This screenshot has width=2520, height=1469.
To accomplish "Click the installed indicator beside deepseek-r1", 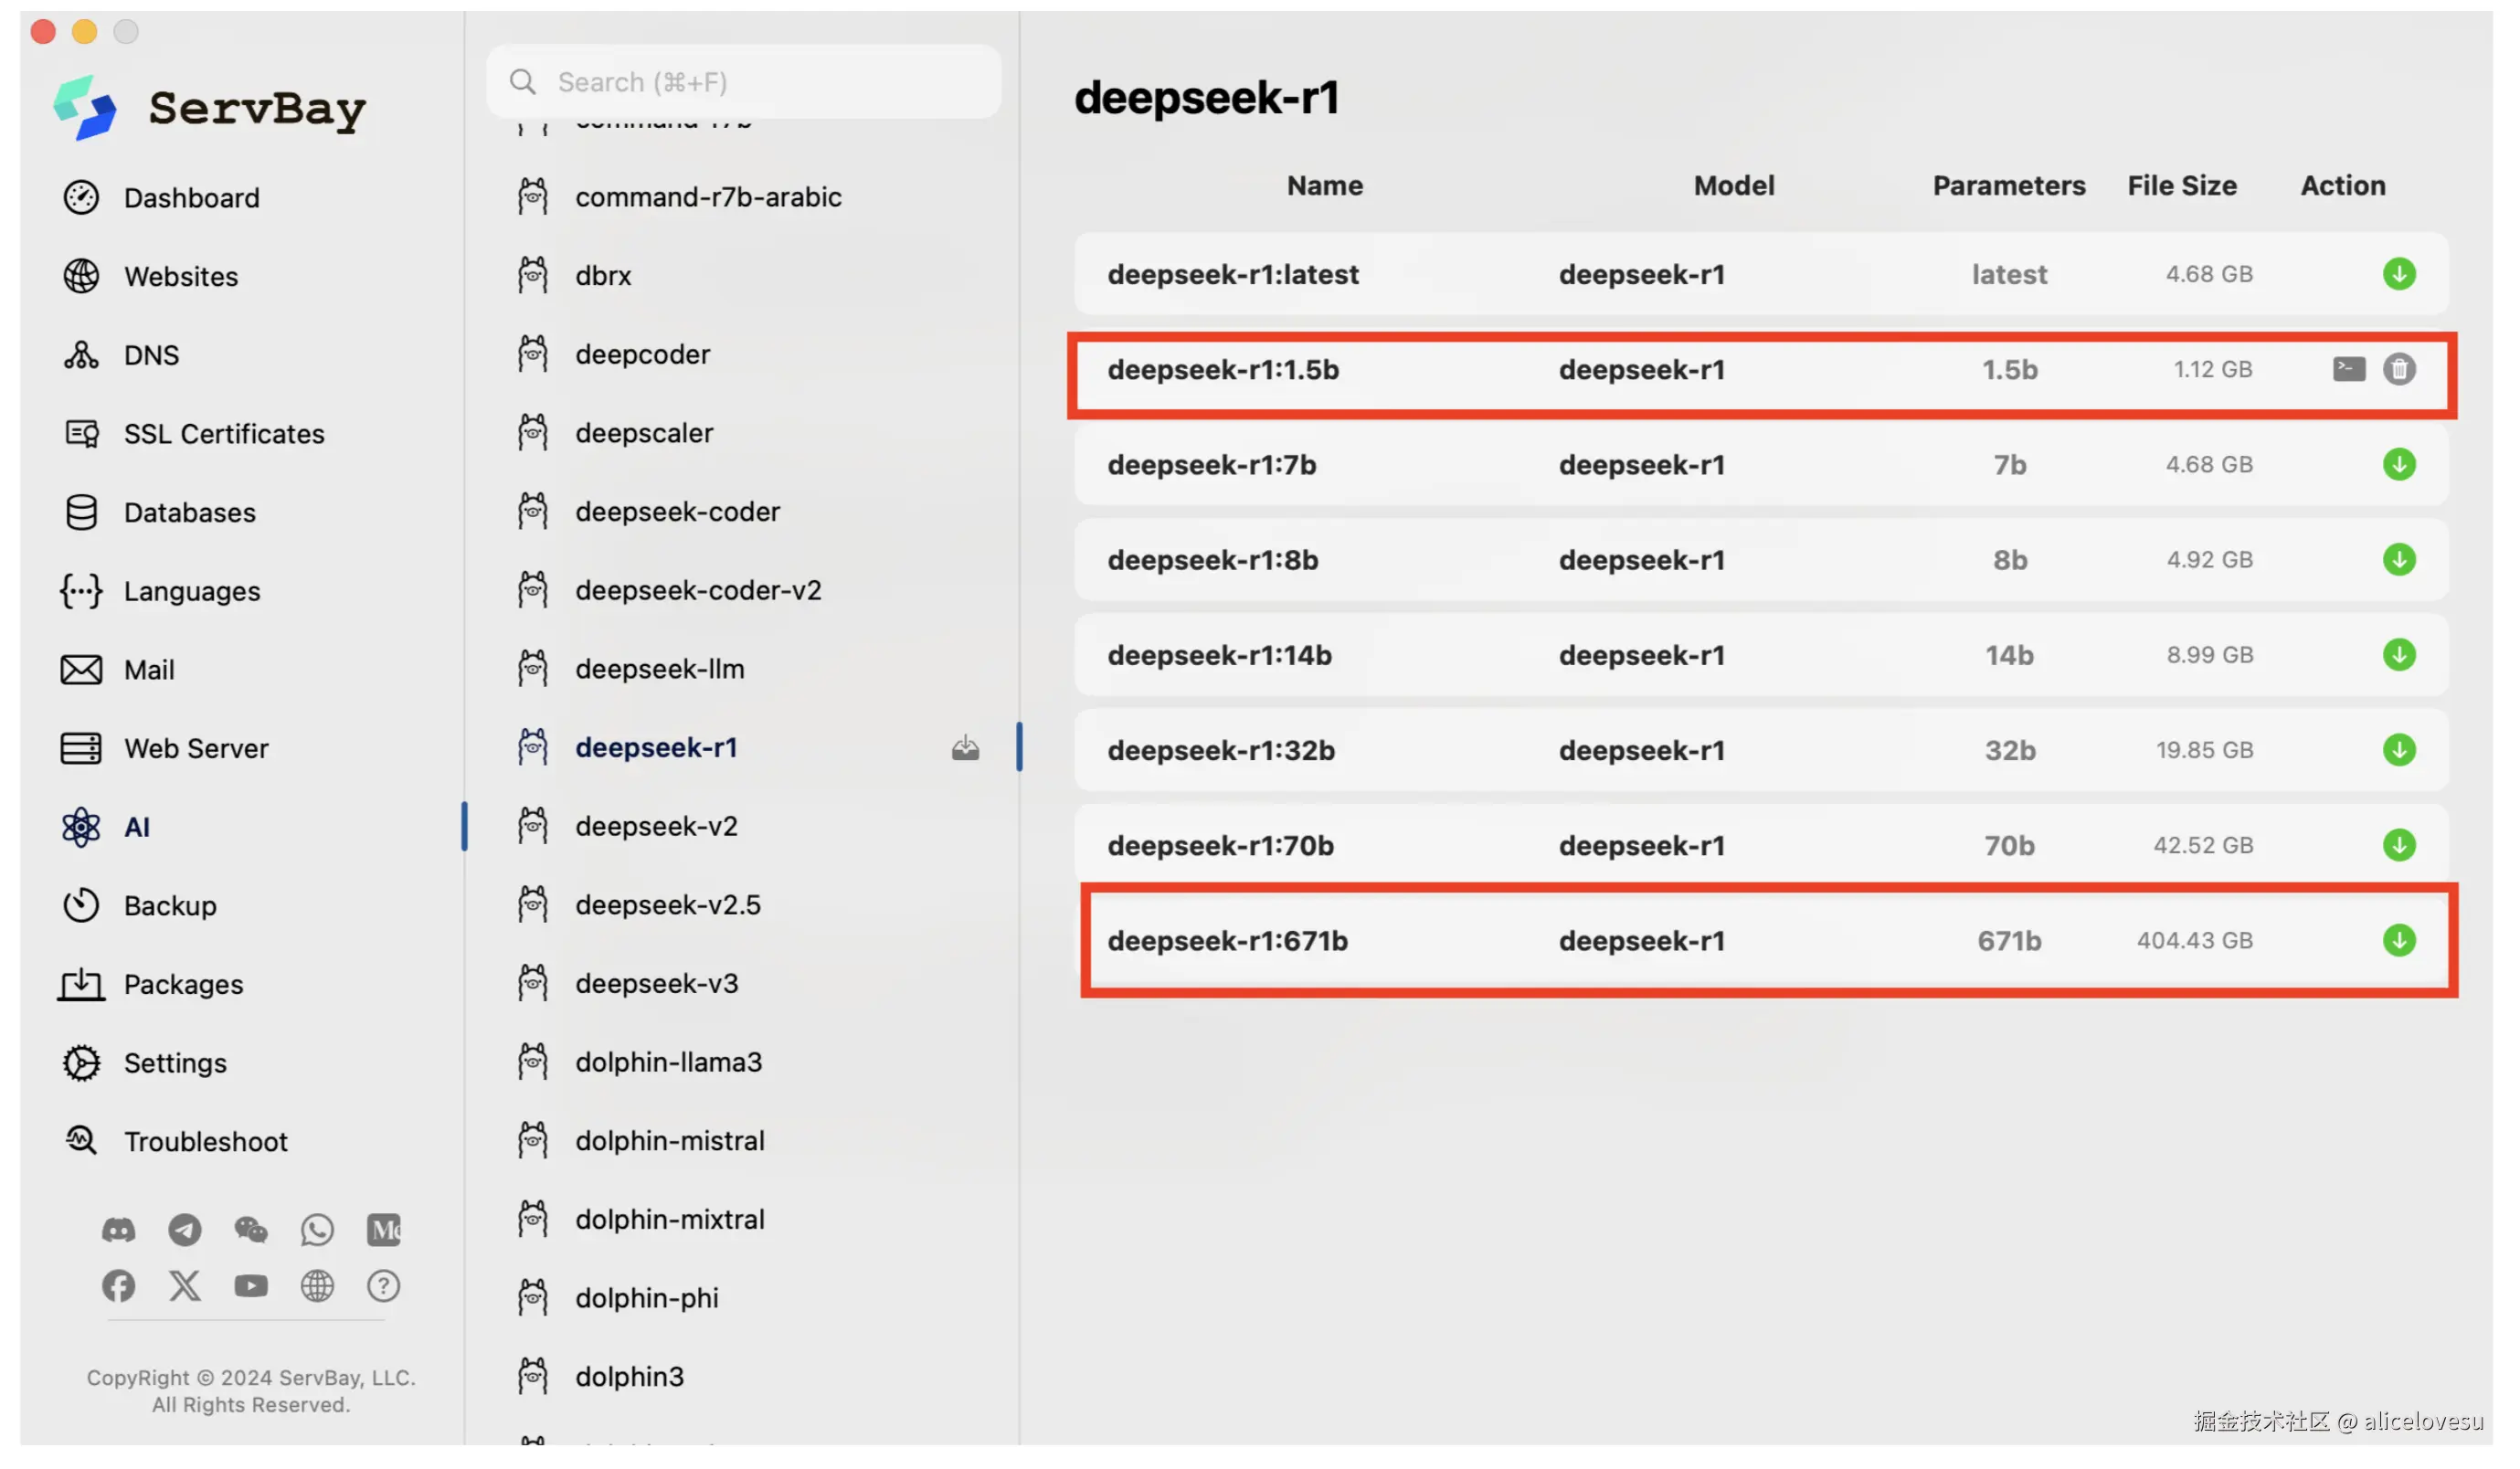I will click(965, 748).
